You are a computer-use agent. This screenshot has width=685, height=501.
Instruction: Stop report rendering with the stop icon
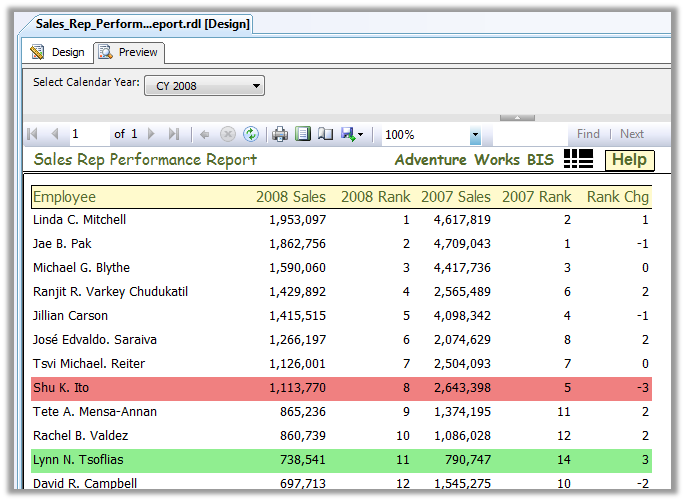tap(228, 134)
